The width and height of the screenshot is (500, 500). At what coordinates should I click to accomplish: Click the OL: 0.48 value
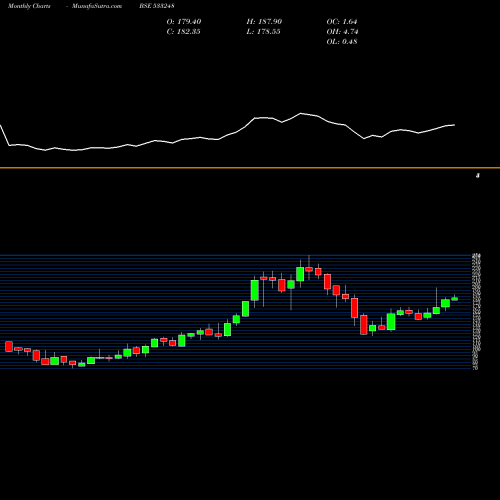[342, 41]
